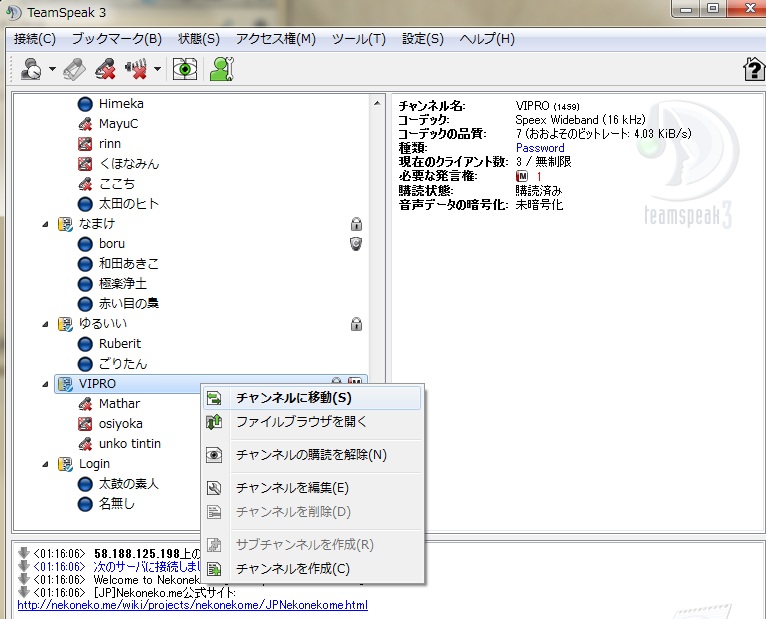Mute speakers using the toolbar icon
This screenshot has height=619, width=766.
tap(137, 69)
